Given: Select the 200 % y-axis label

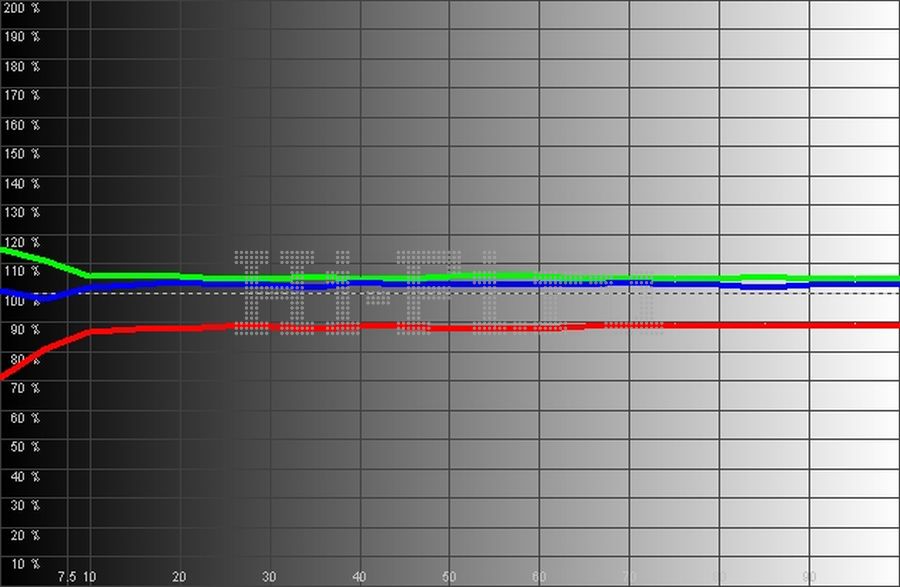Looking at the screenshot, I should 20,7.
